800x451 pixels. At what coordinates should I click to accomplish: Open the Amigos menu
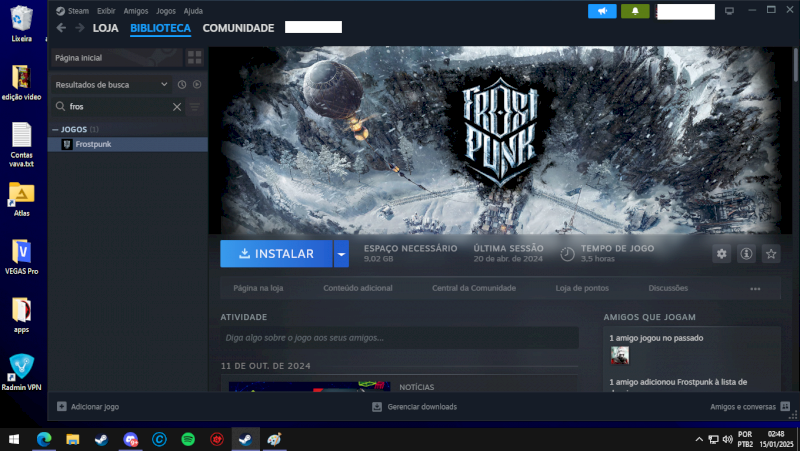click(135, 10)
